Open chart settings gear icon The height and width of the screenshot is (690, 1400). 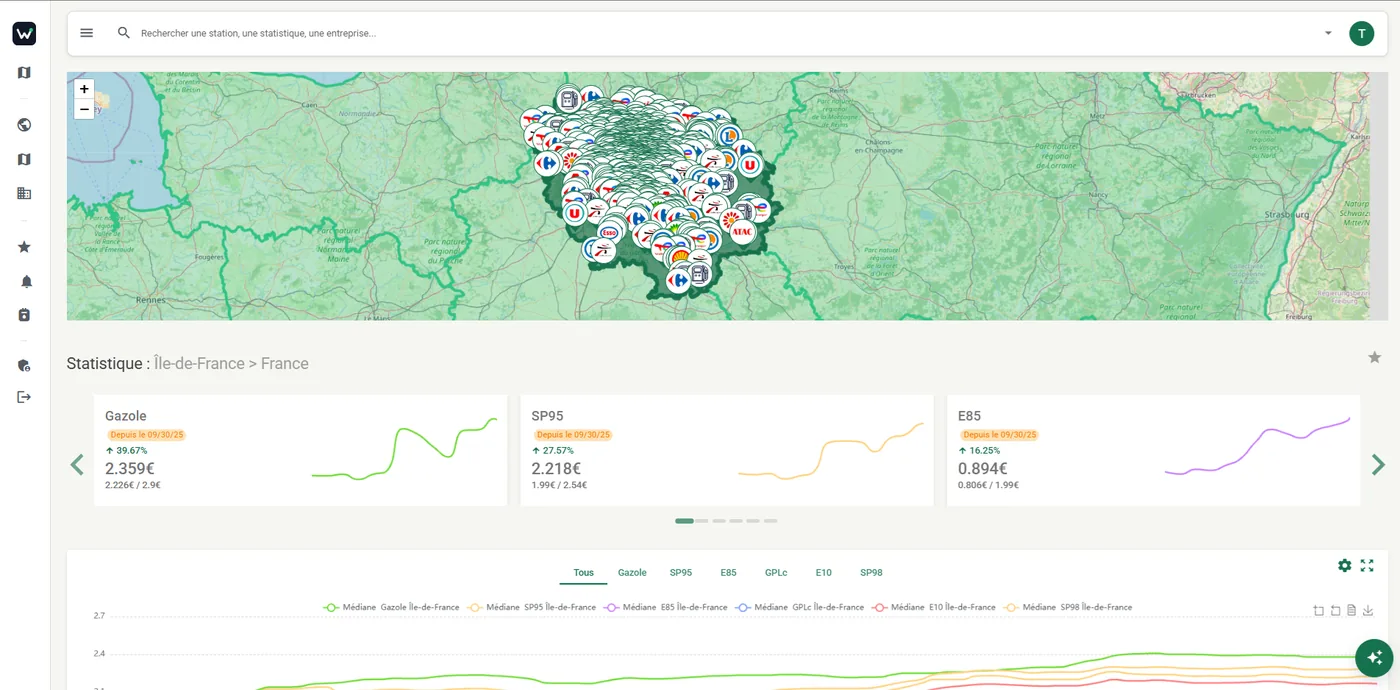click(x=1344, y=565)
